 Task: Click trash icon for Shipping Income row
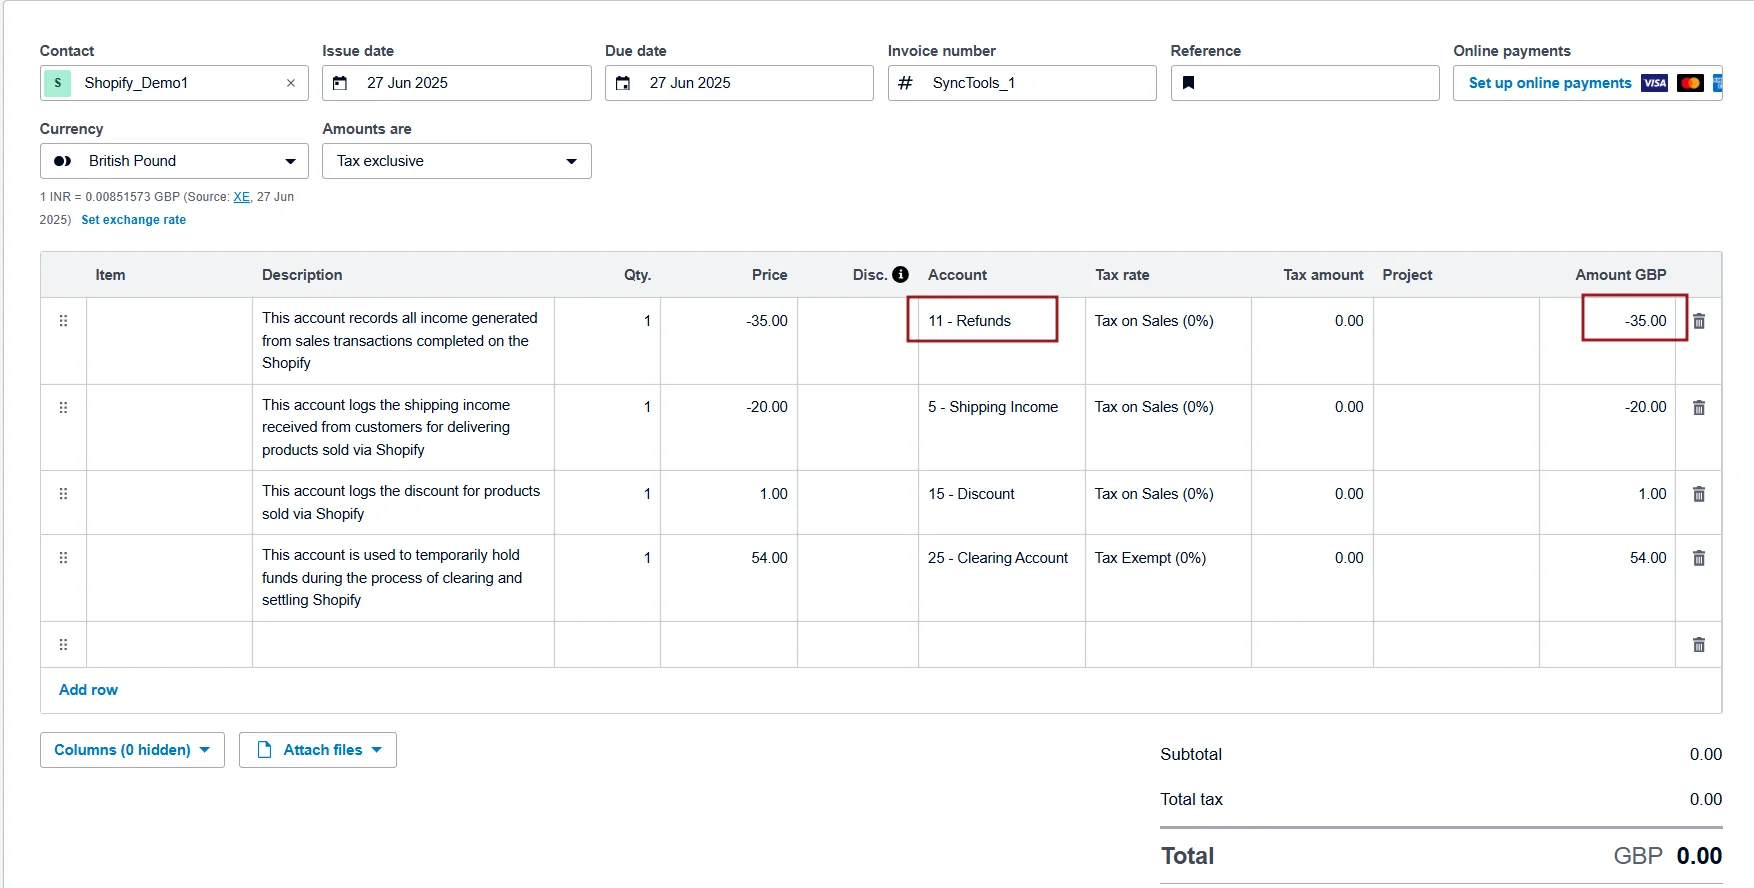coord(1698,407)
